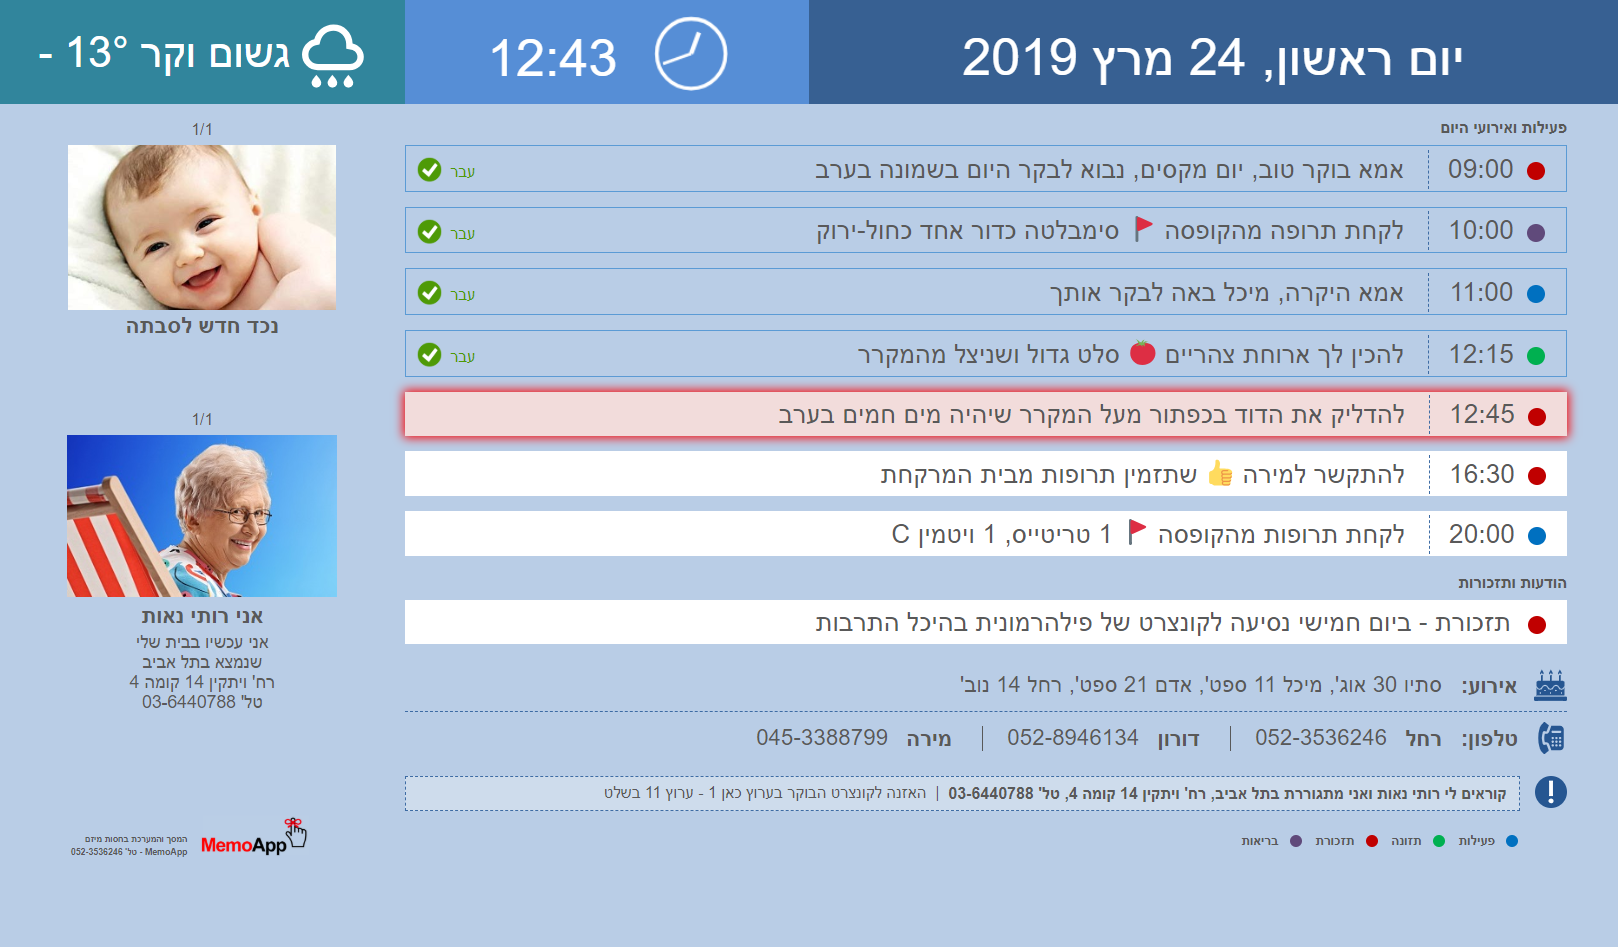Click the green checkmark in the 12:15 row
Viewport: 1618px width, 947px height.
[x=429, y=355]
